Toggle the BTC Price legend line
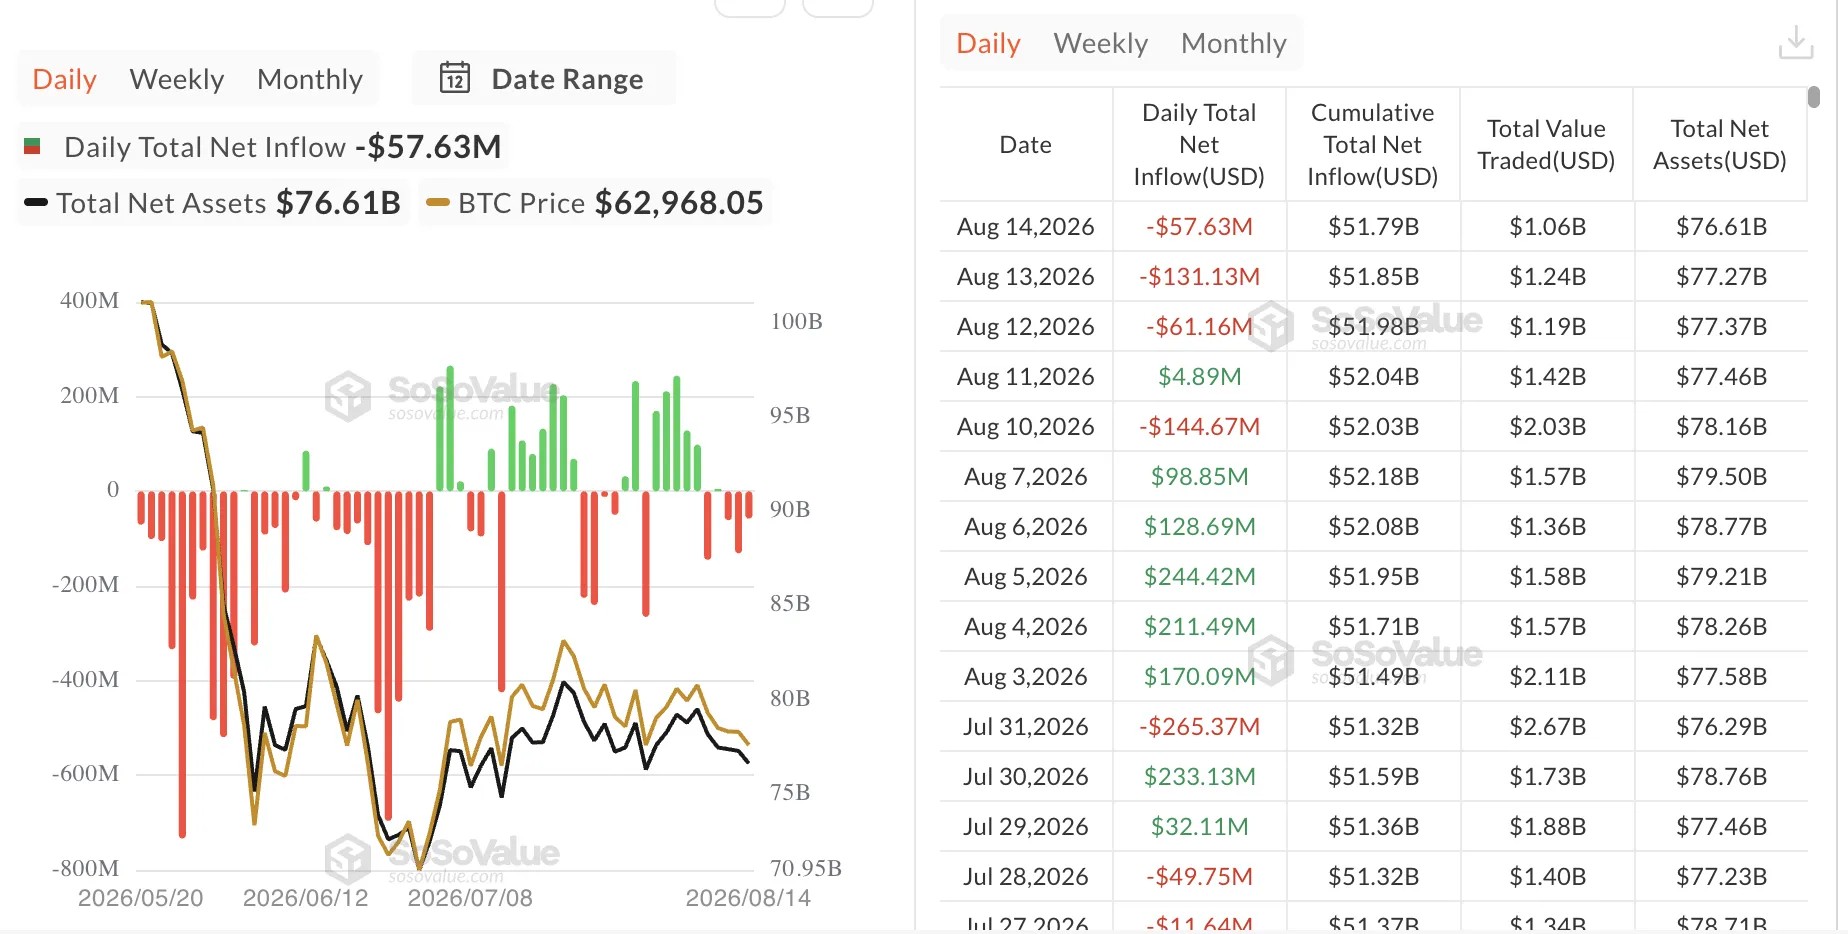The height and width of the screenshot is (934, 1848). tap(437, 203)
